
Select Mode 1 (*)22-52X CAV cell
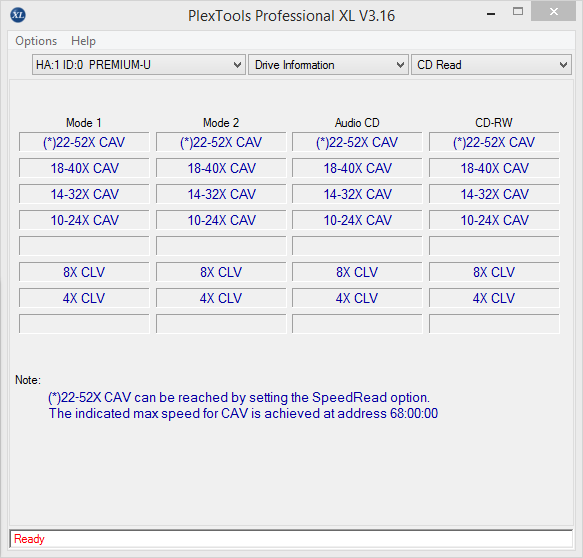pos(84,142)
